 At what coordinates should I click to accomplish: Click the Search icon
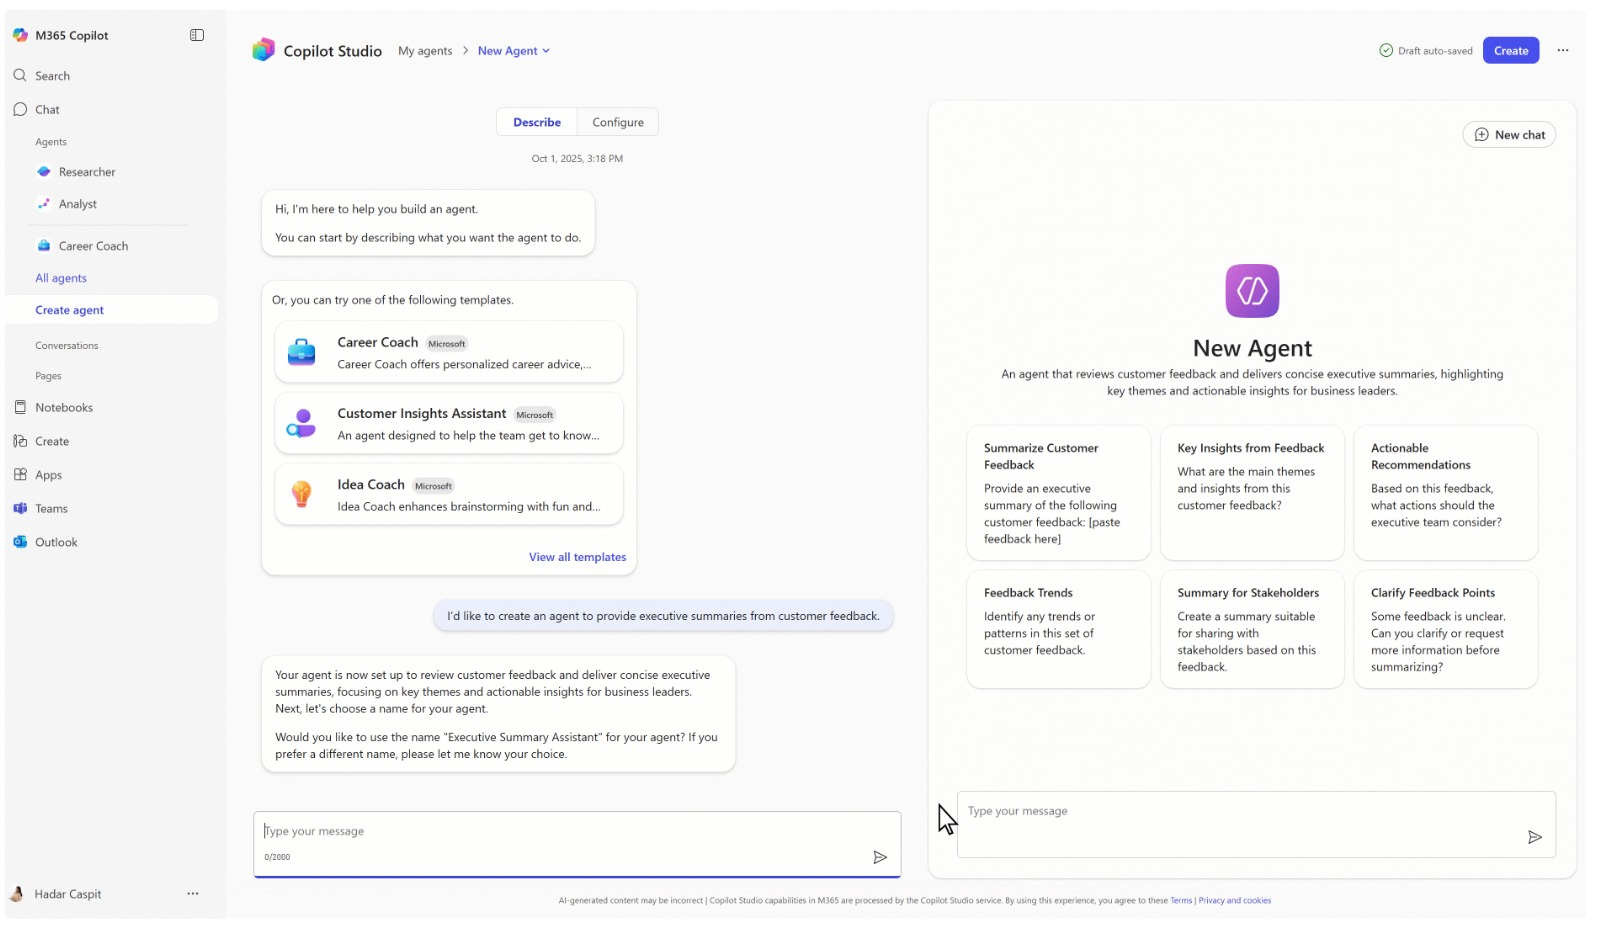pos(20,75)
